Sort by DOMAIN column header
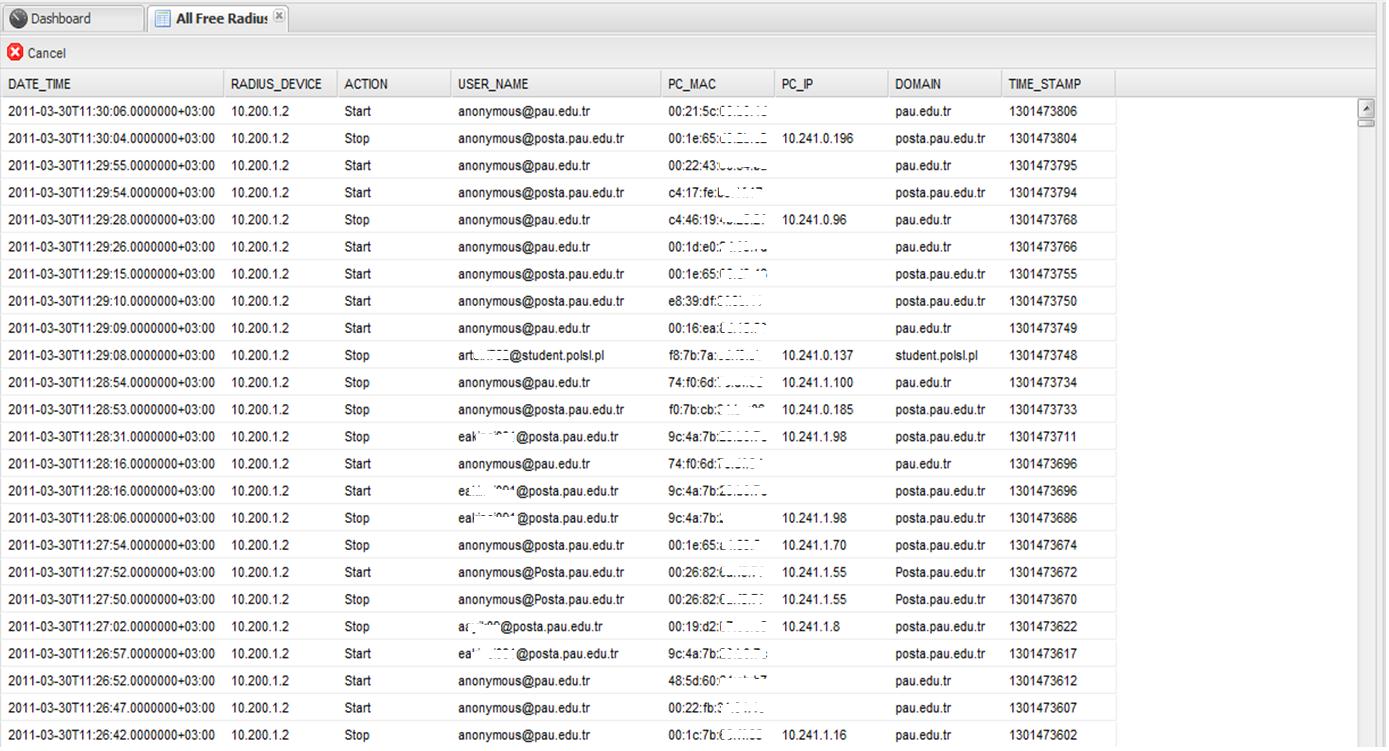The width and height of the screenshot is (1389, 751). [945, 84]
